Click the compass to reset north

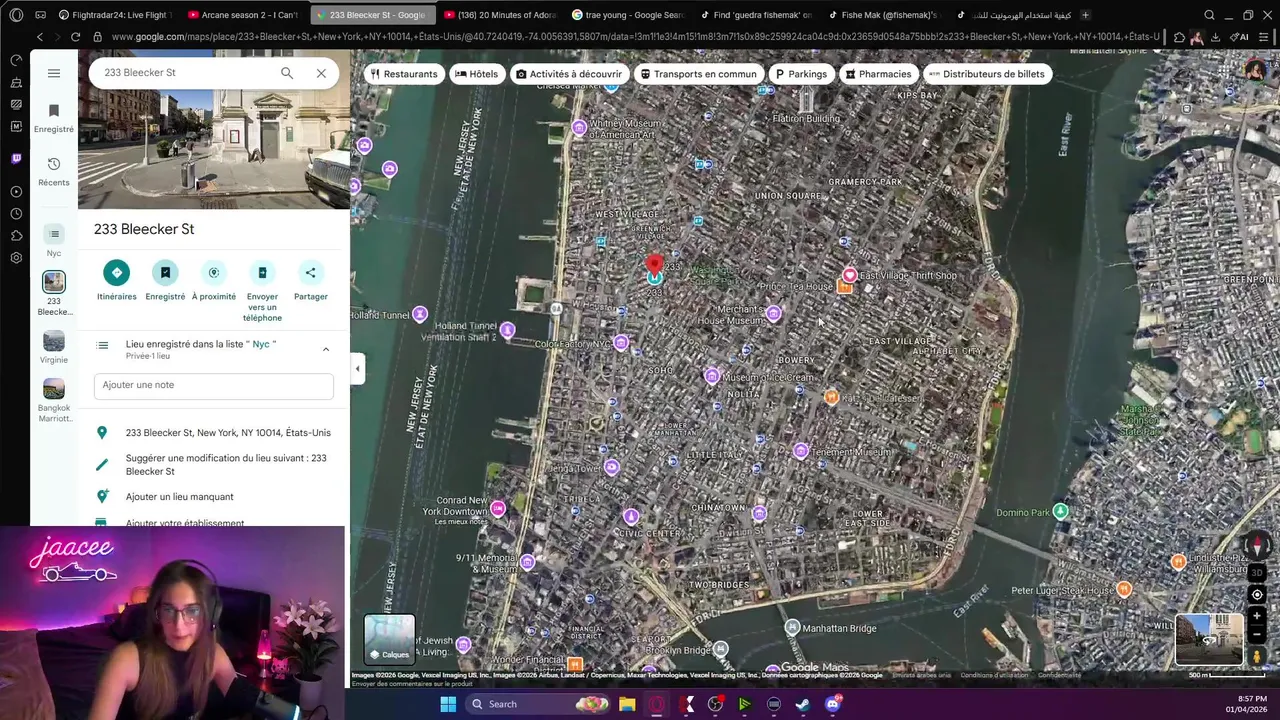pyautogui.click(x=1257, y=547)
